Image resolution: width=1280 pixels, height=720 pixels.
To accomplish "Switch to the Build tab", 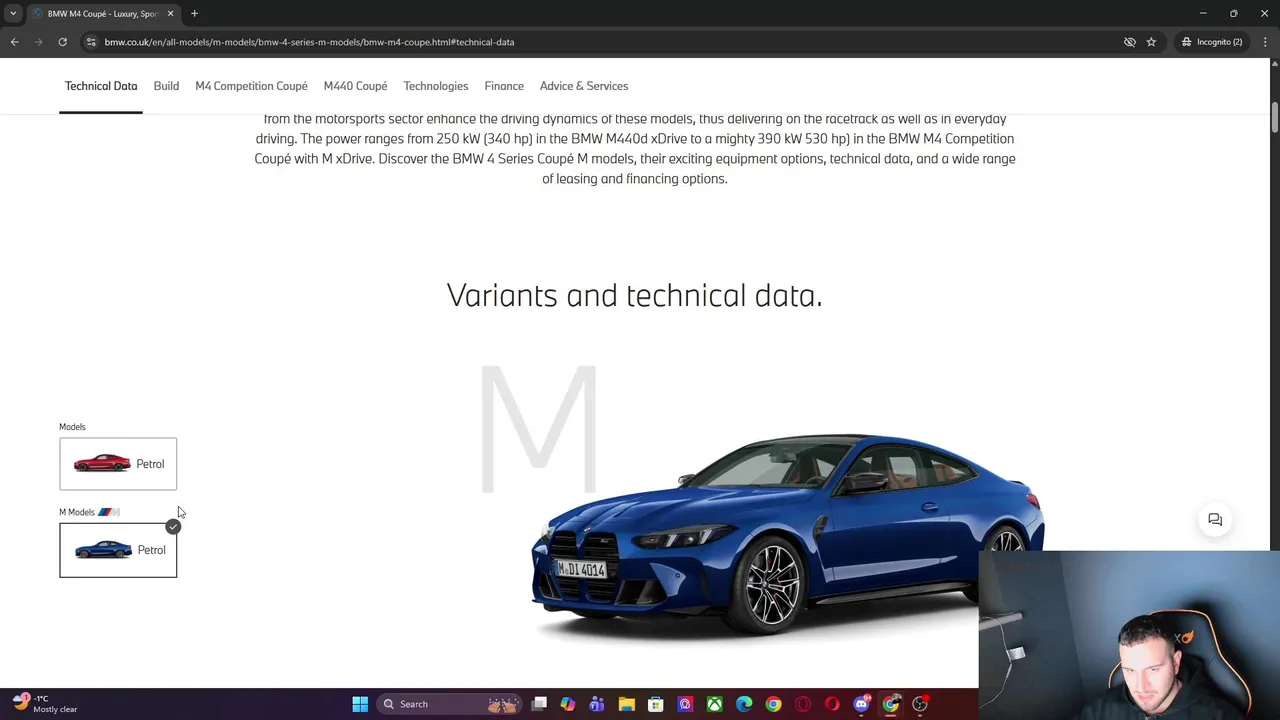I will click(x=166, y=86).
